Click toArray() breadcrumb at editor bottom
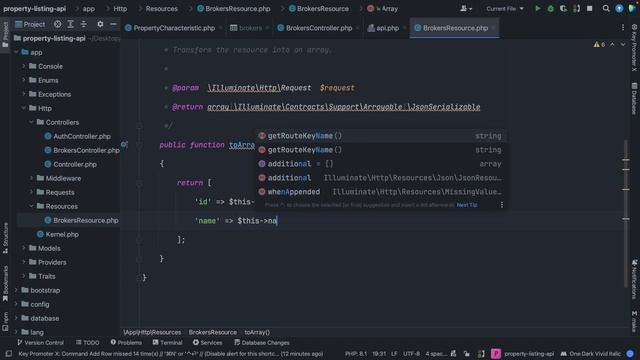 coord(257,332)
